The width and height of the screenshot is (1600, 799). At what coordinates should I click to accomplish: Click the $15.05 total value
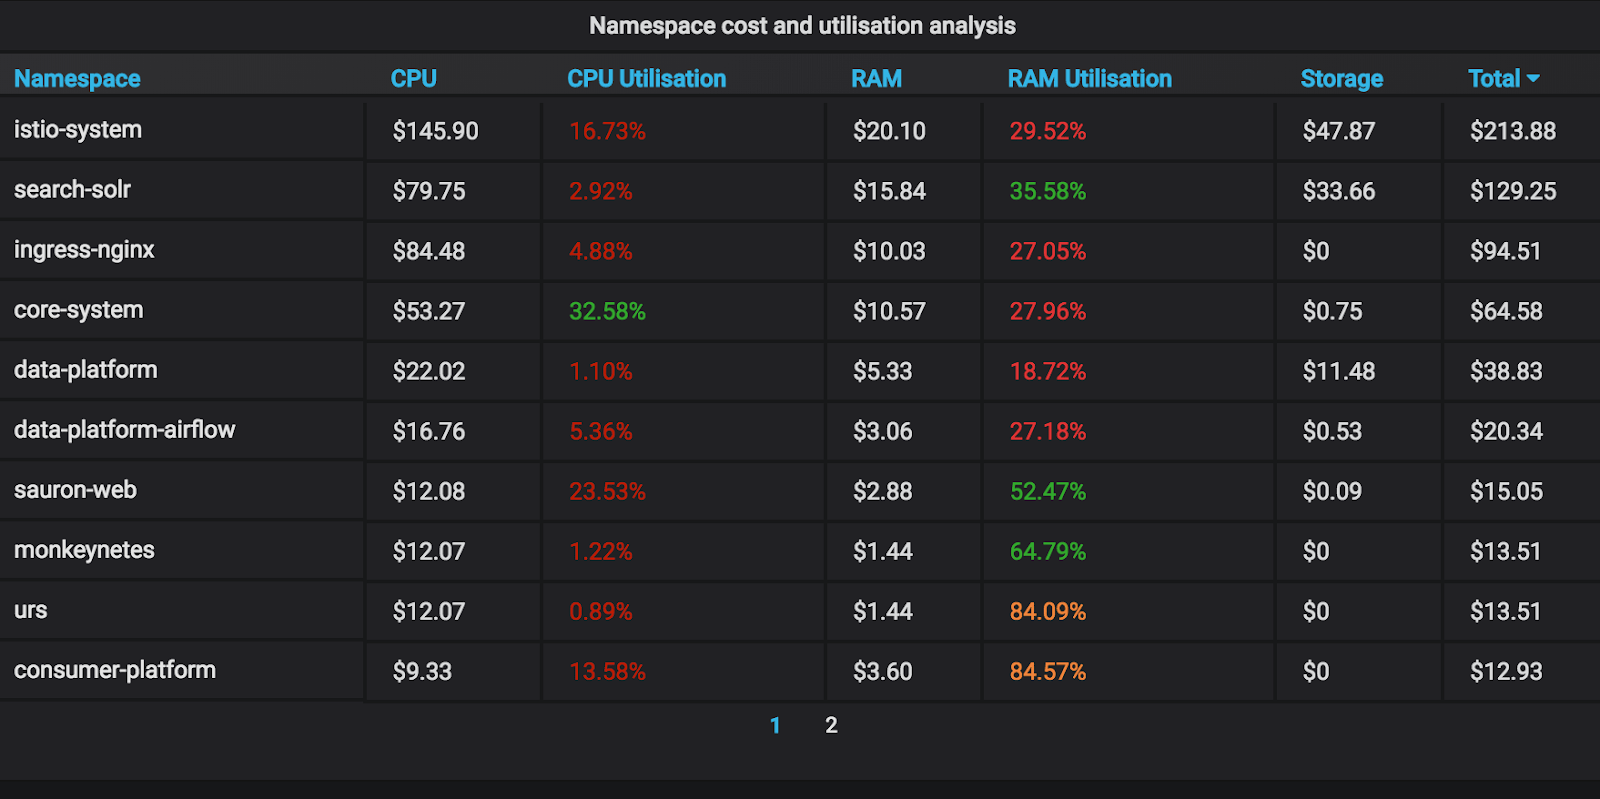(x=1507, y=491)
